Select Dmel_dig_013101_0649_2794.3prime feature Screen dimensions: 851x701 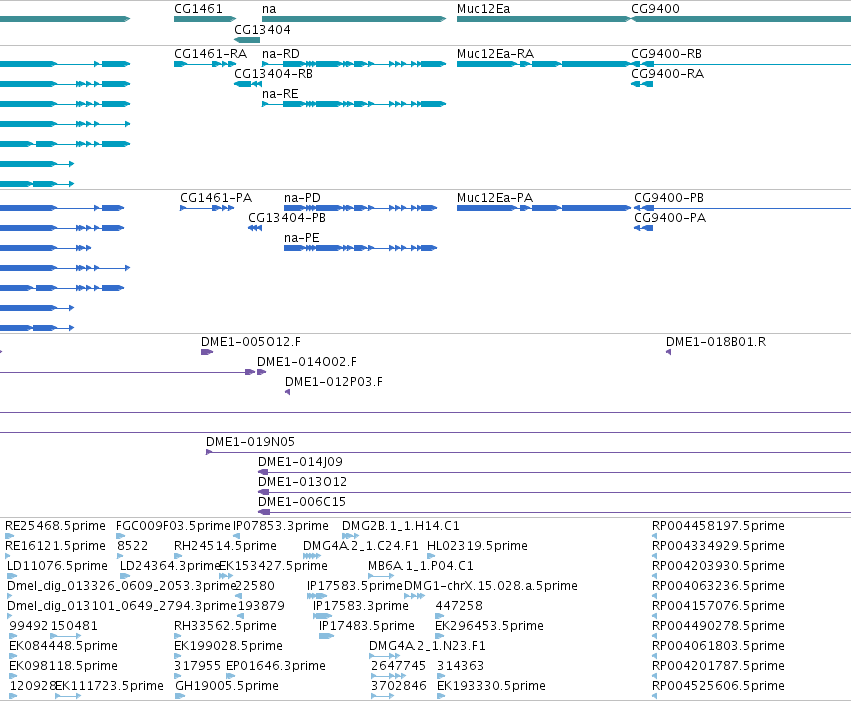122,606
